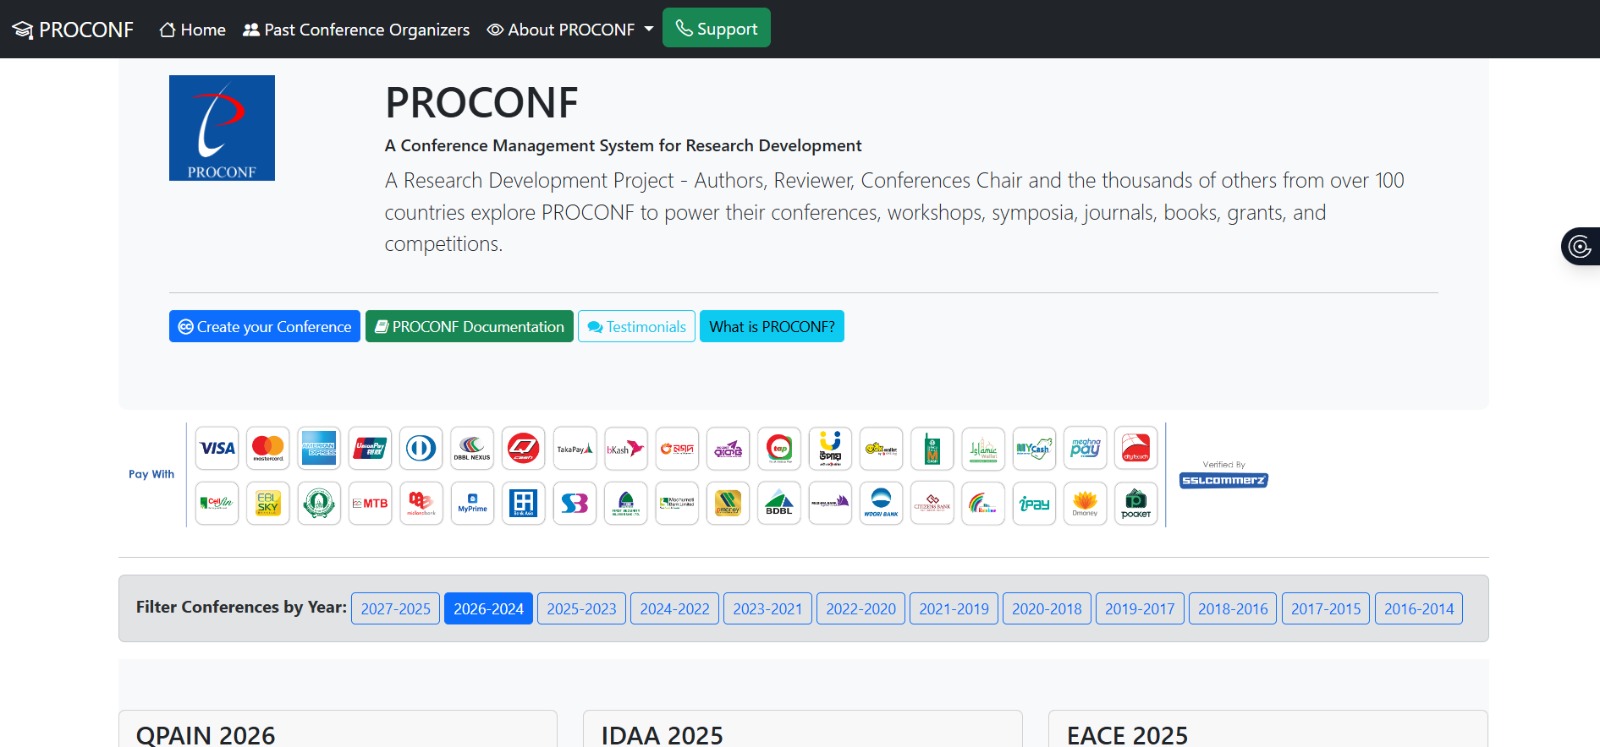1600x747 pixels.
Task: Select the Midland Bank icon
Action: tap(421, 503)
